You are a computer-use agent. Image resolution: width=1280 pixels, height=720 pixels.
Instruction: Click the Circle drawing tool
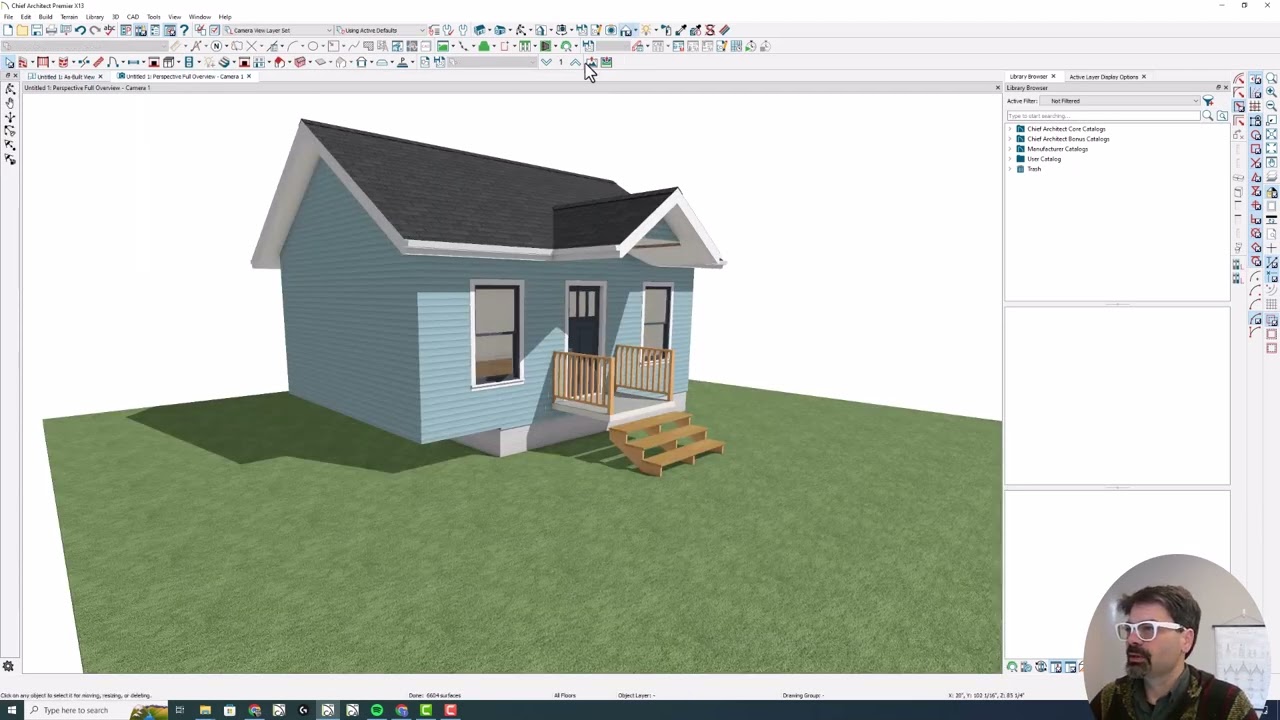click(312, 46)
